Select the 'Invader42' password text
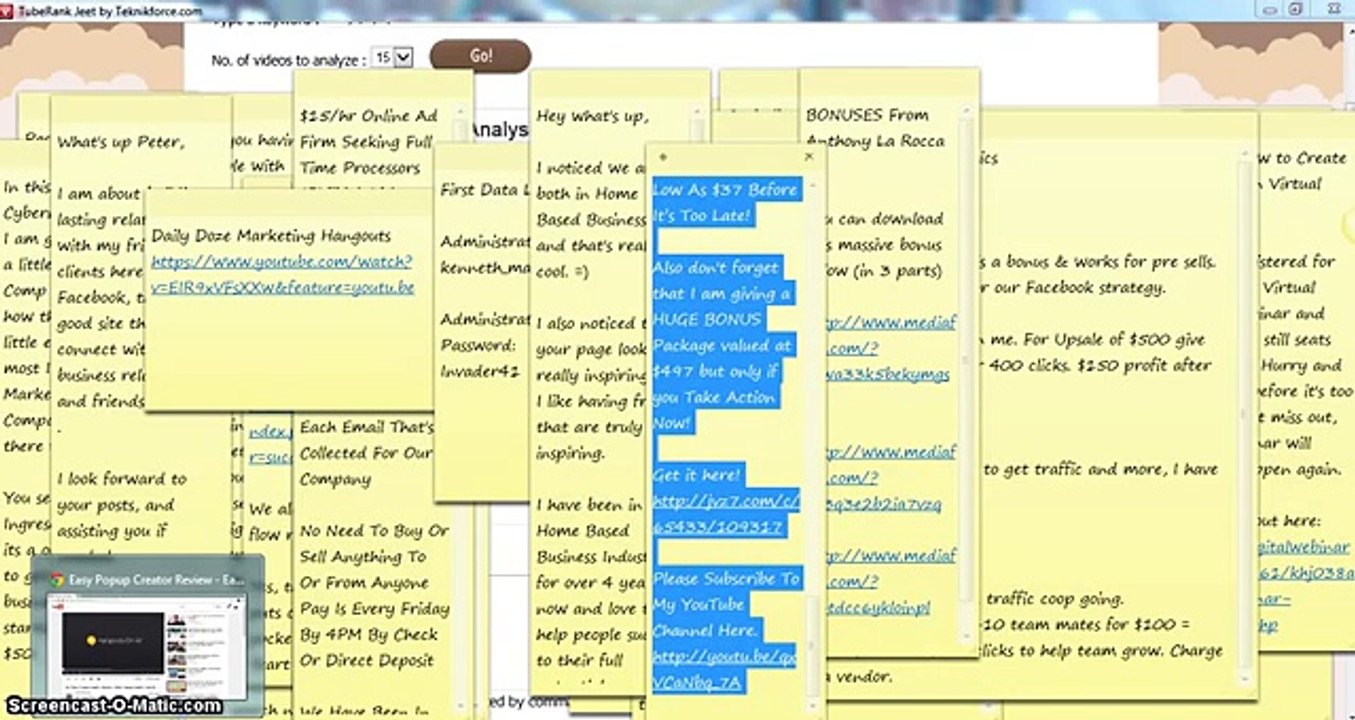 click(x=482, y=370)
